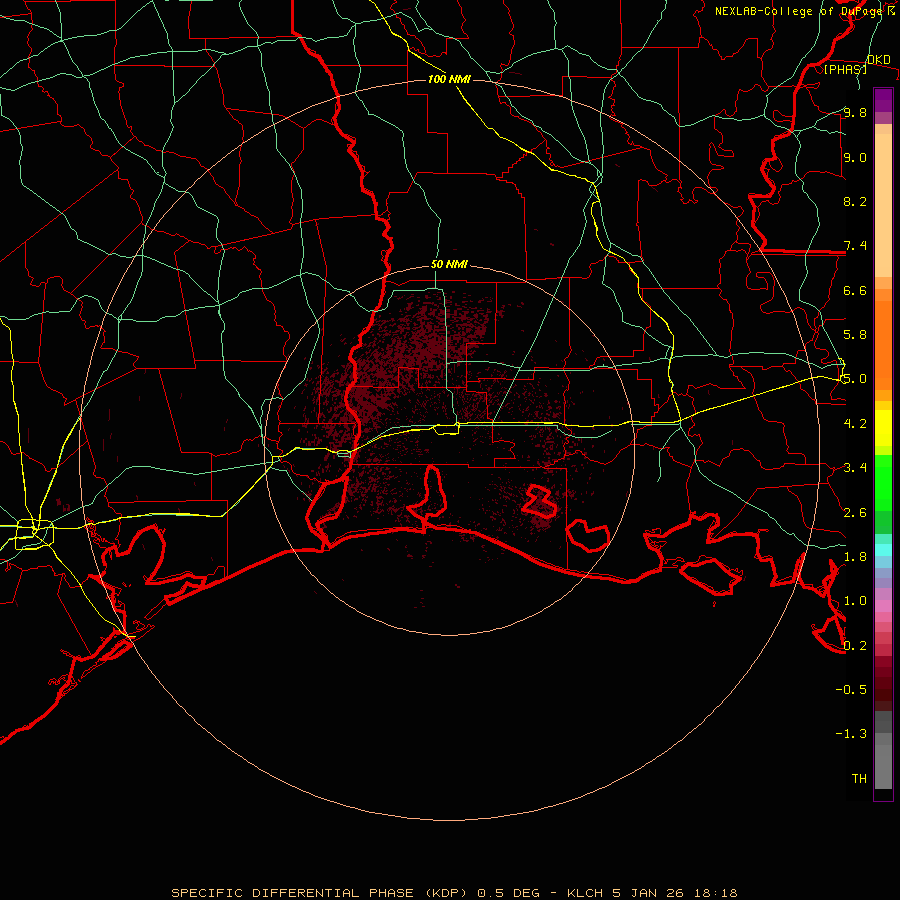The image size is (900, 900).
Task: Click the "100 NMI" range ring label
Action: [449, 79]
